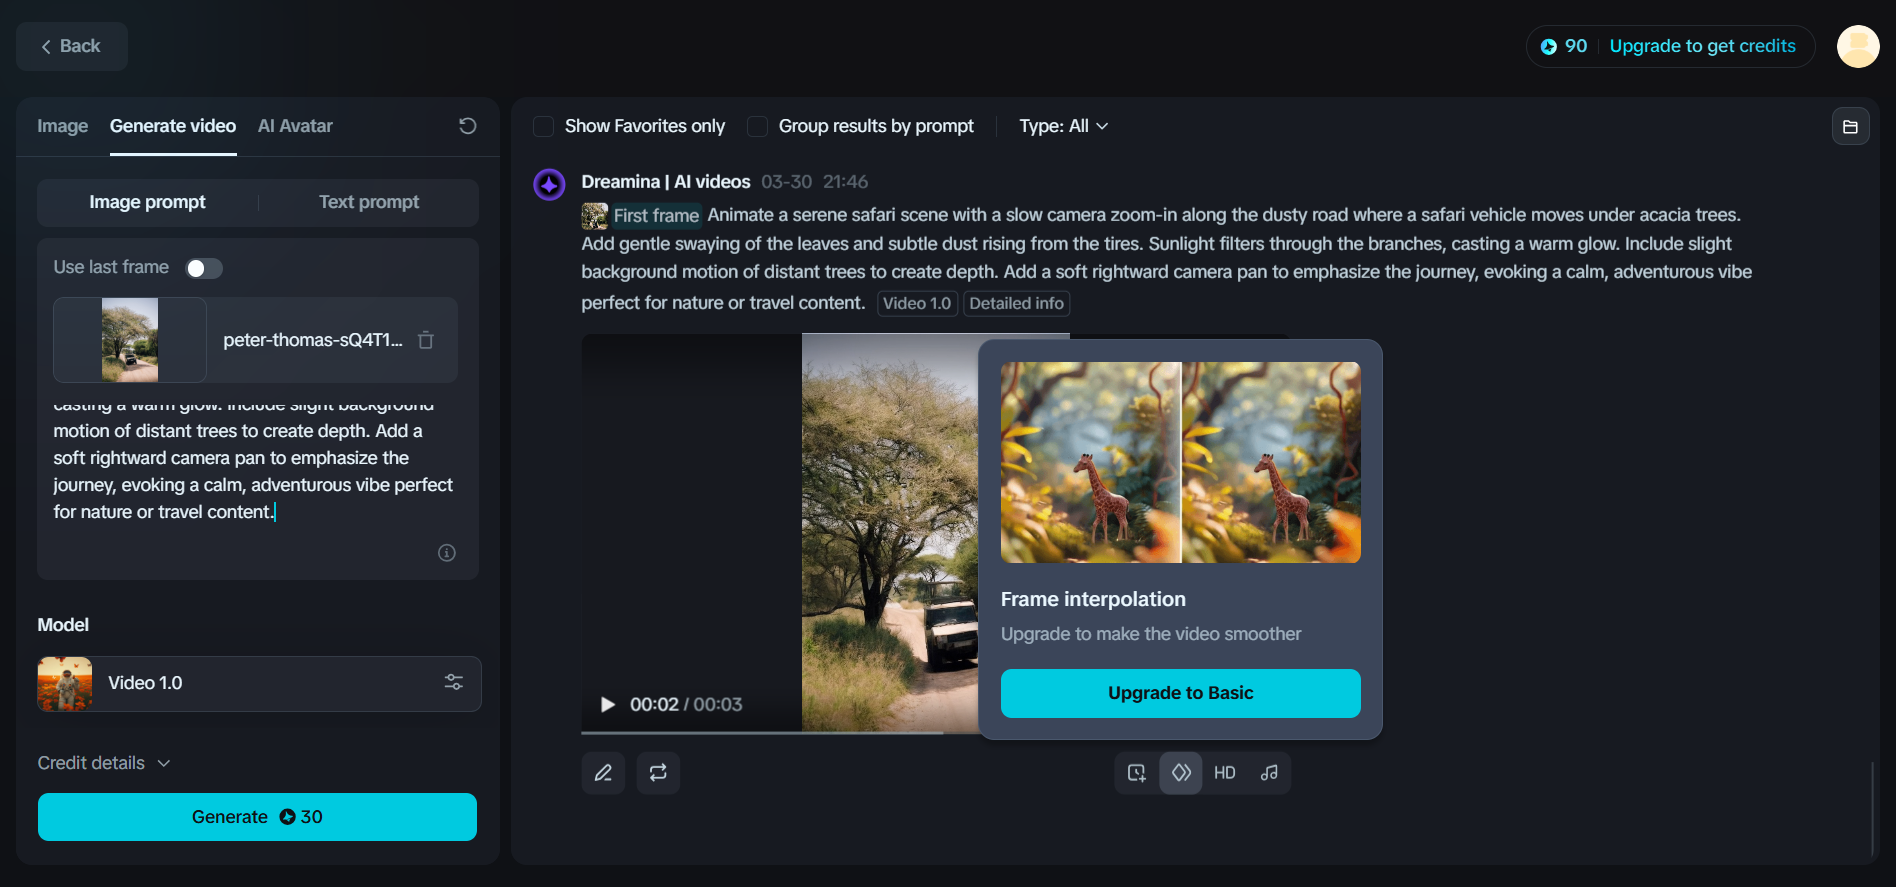Viewport: 1896px width, 887px height.
Task: Select the frame interpolation icon
Action: [x=1181, y=773]
